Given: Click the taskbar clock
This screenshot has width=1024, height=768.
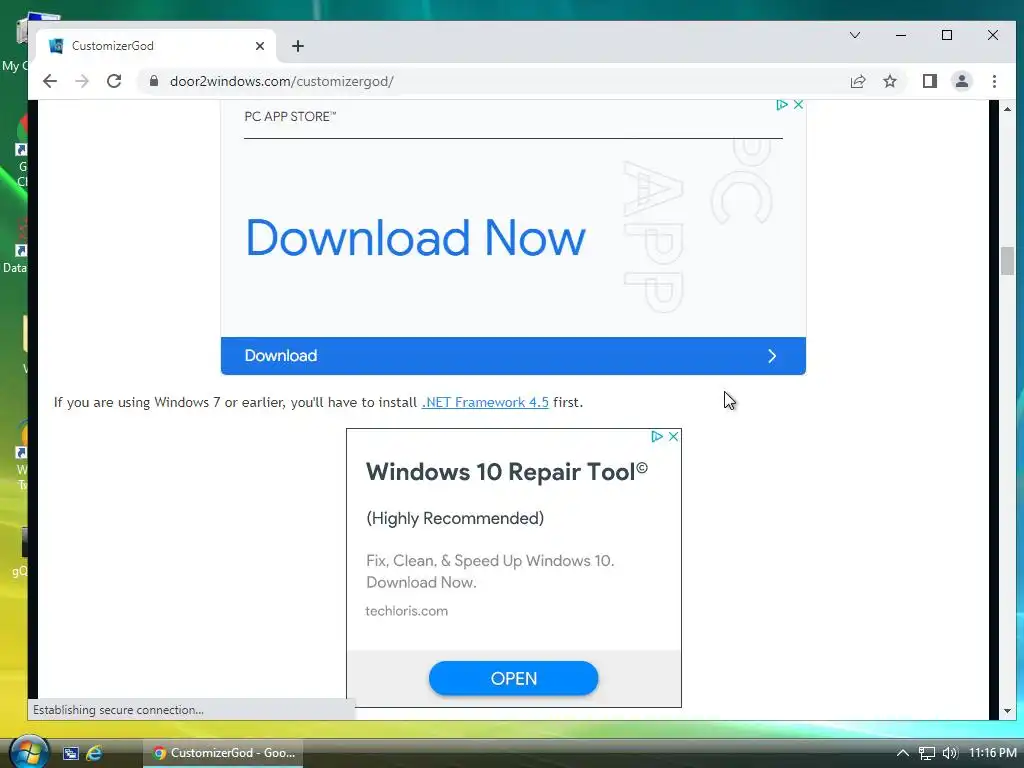Looking at the screenshot, I should click(x=993, y=753).
